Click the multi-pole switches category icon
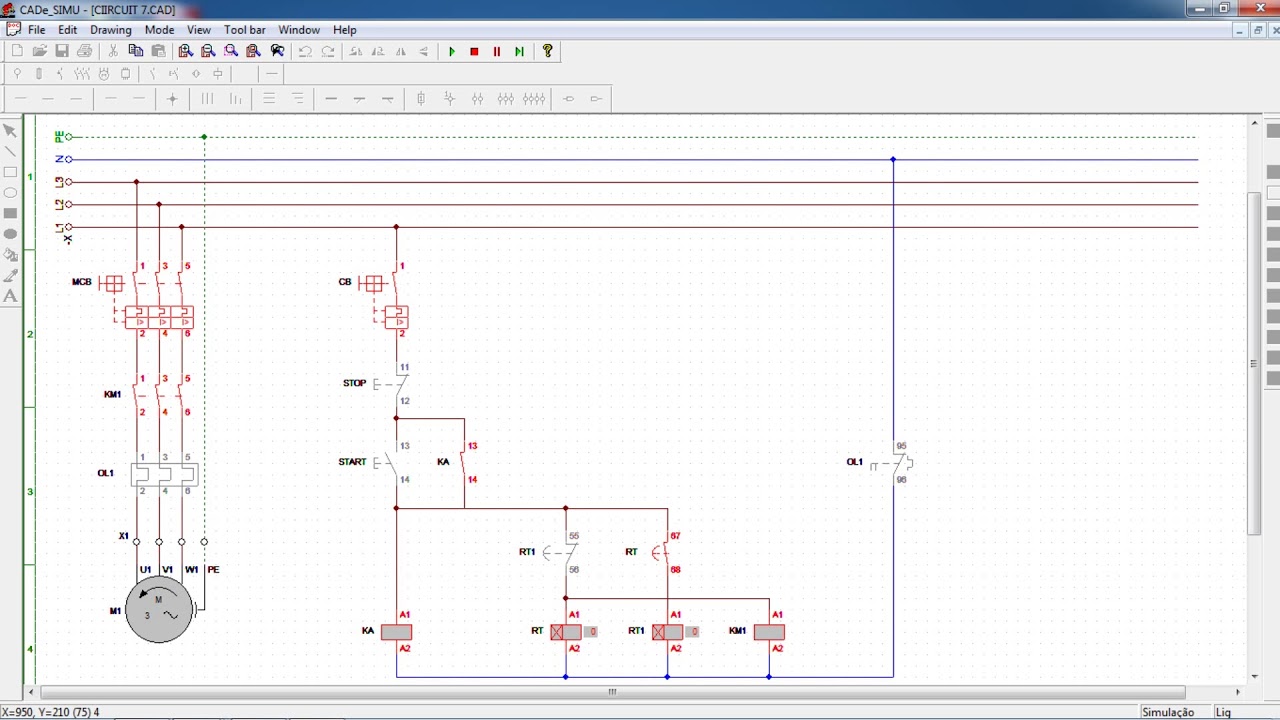The image size is (1280, 720). (x=82, y=74)
